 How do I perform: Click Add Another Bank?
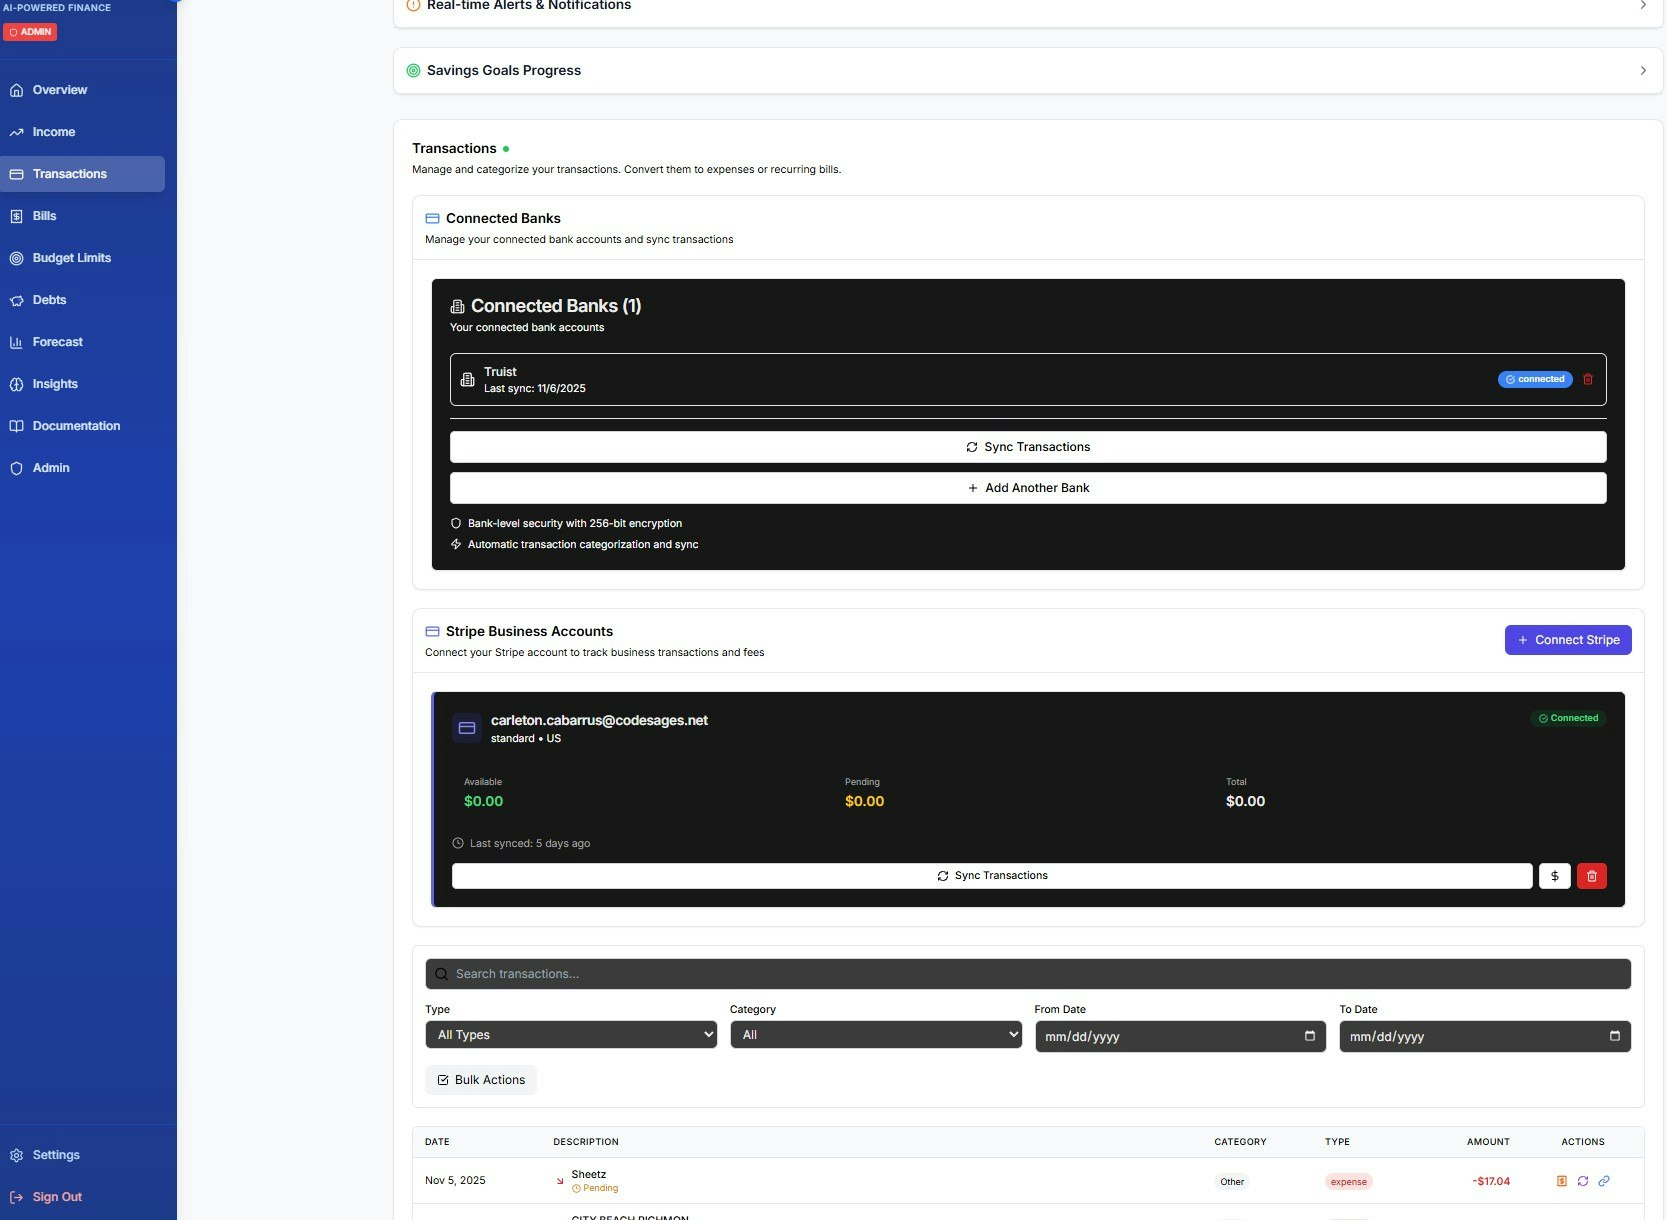click(x=1028, y=488)
